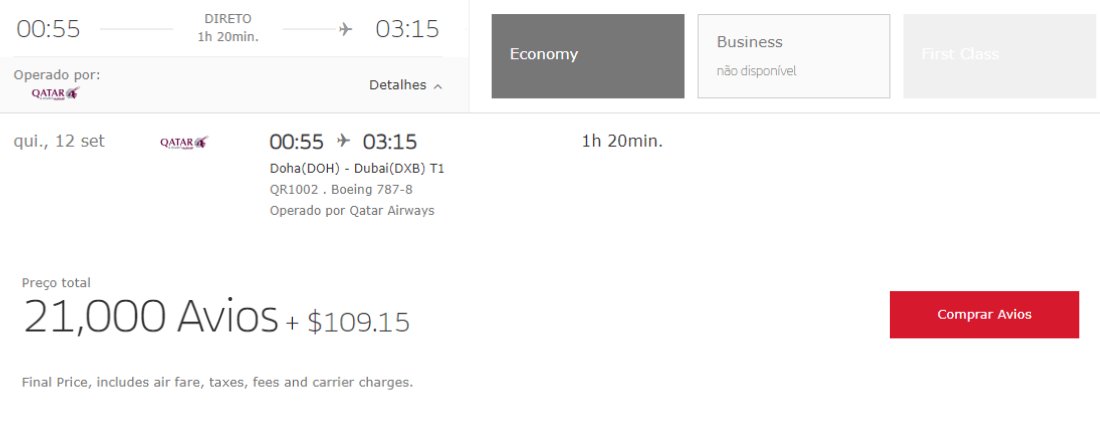Click the Final Price disclaimer text
The width and height of the screenshot is (1100, 446).
coord(217,383)
